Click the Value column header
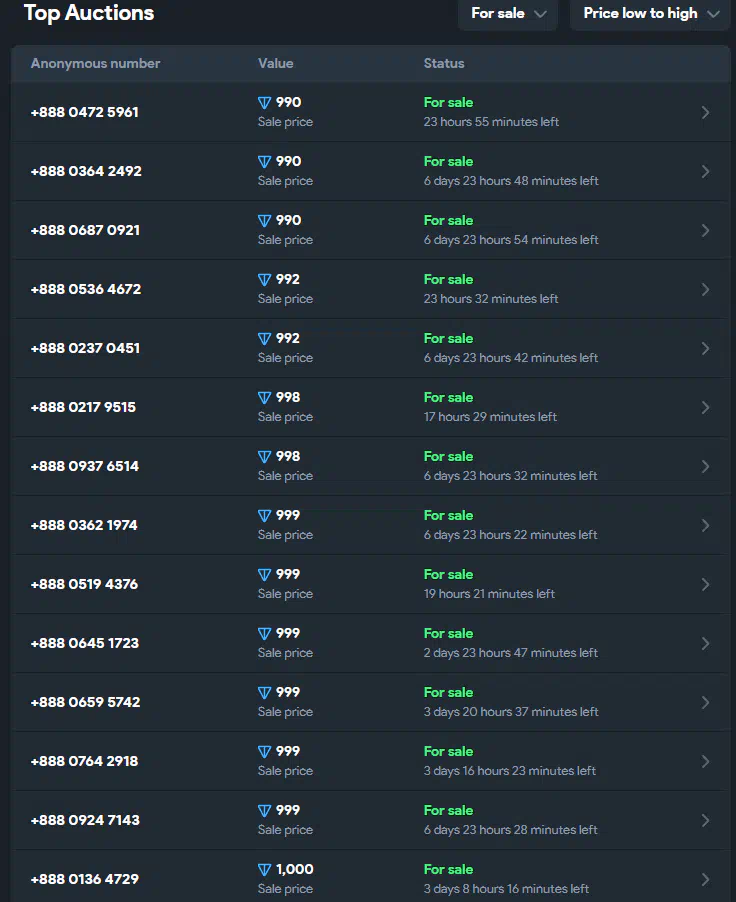This screenshot has width=736, height=902. click(276, 63)
